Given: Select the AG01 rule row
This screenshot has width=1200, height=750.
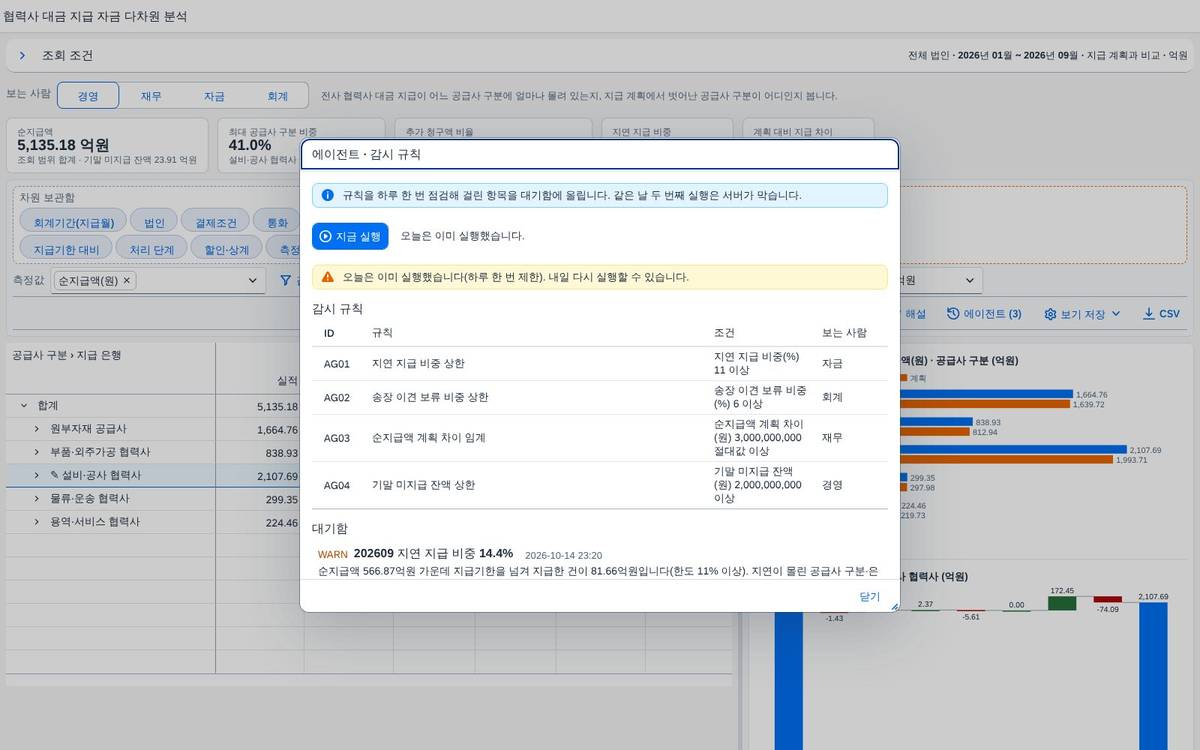Looking at the screenshot, I should 600,364.
